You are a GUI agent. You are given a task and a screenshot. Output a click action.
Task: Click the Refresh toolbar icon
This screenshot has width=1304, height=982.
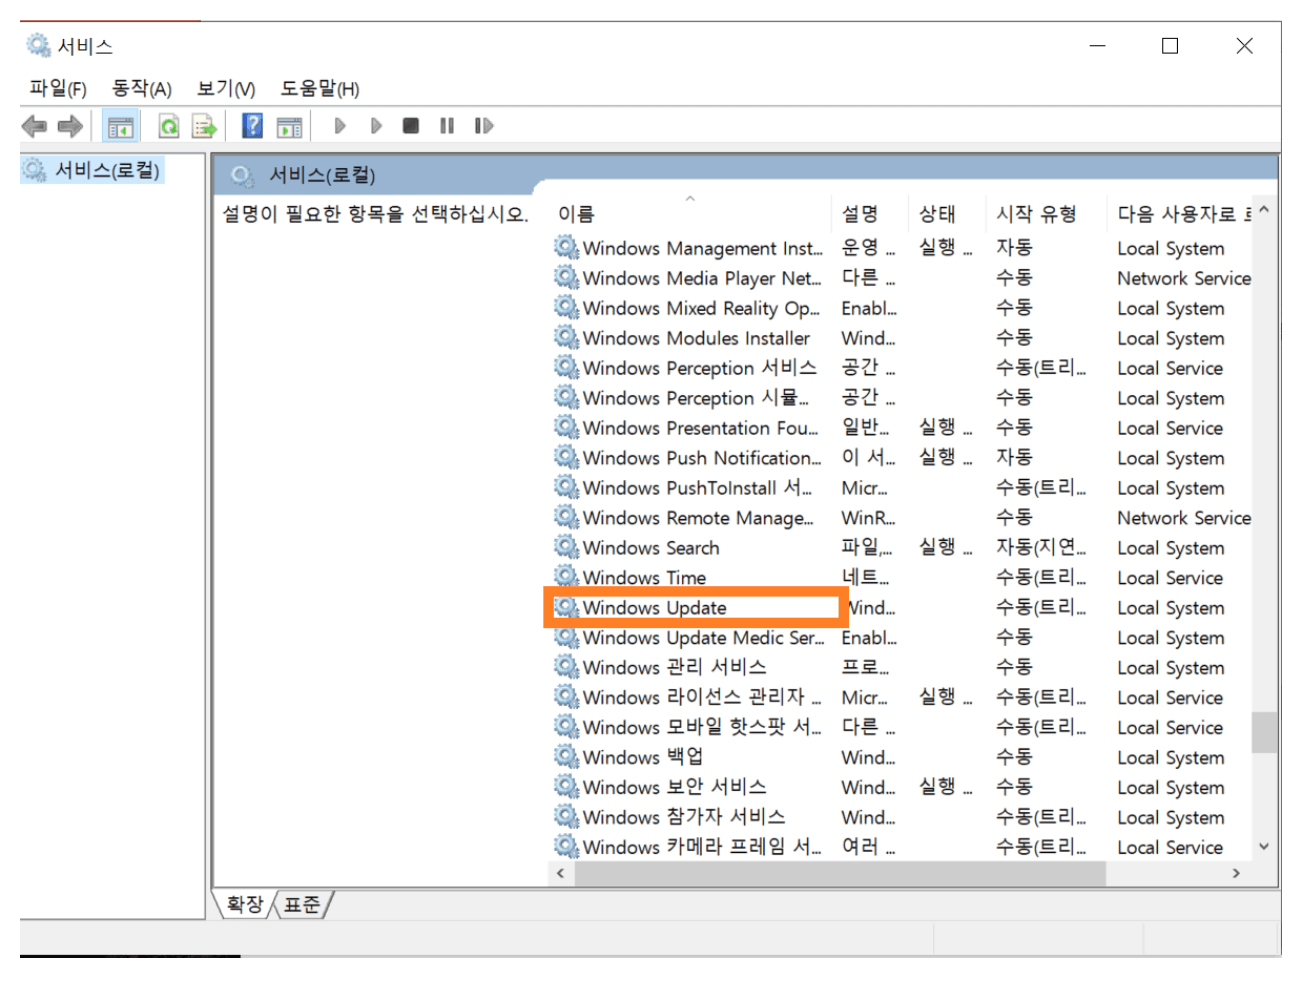pos(169,126)
